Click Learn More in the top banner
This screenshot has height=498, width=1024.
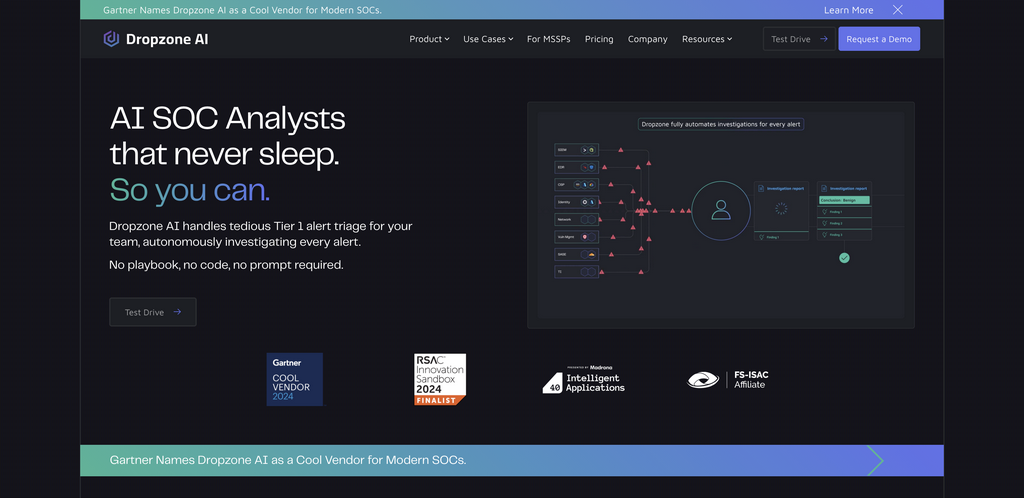click(848, 10)
